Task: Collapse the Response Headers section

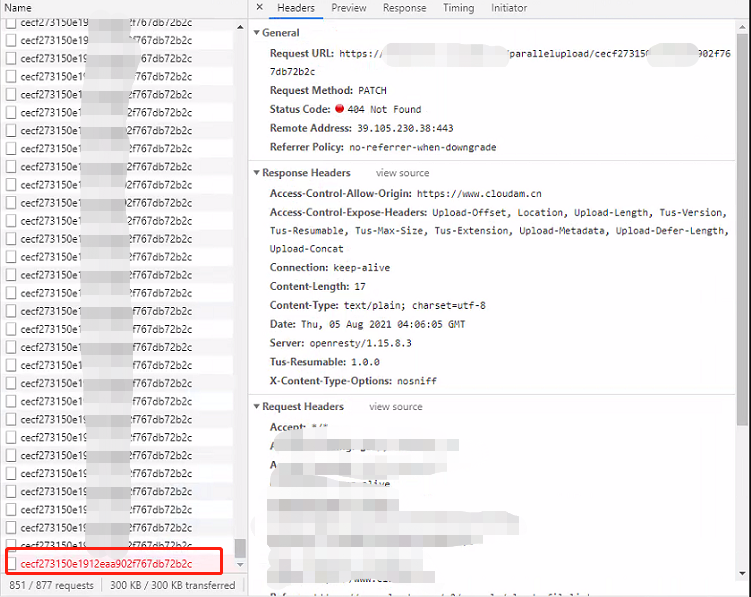Action: [x=257, y=172]
